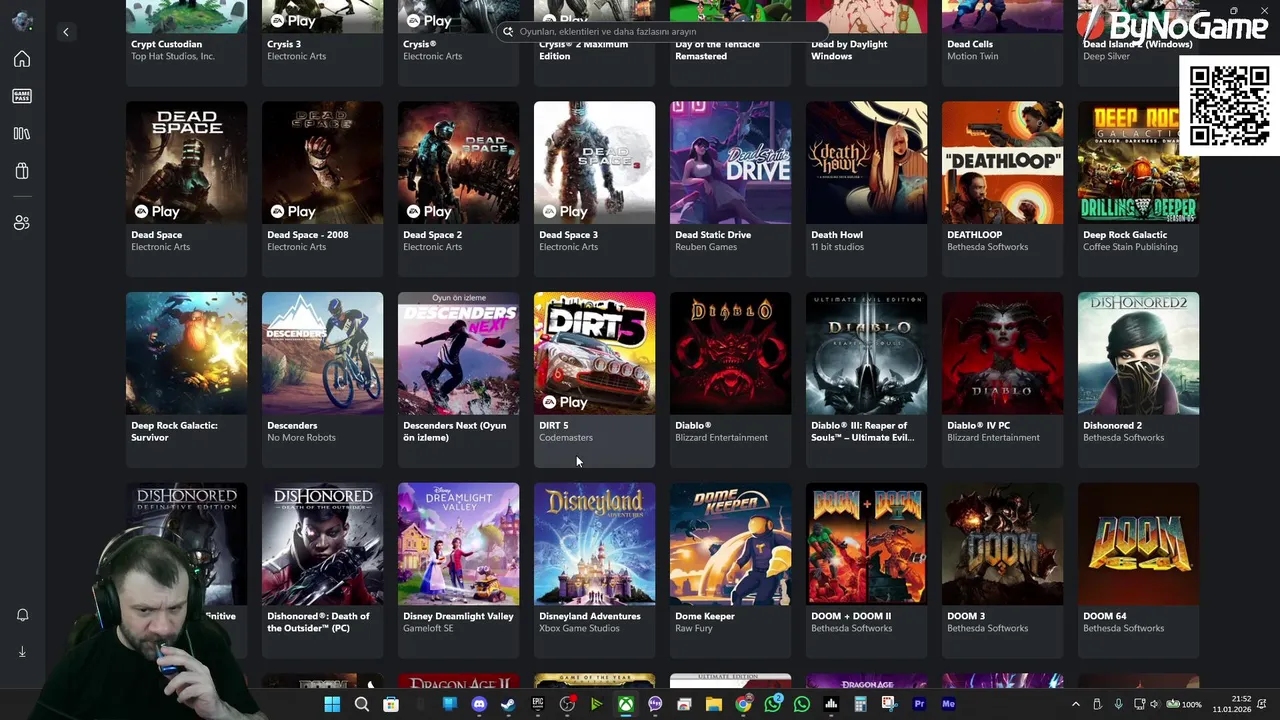Click the Dead Cells title
This screenshot has height=720, width=1280.
point(970,44)
